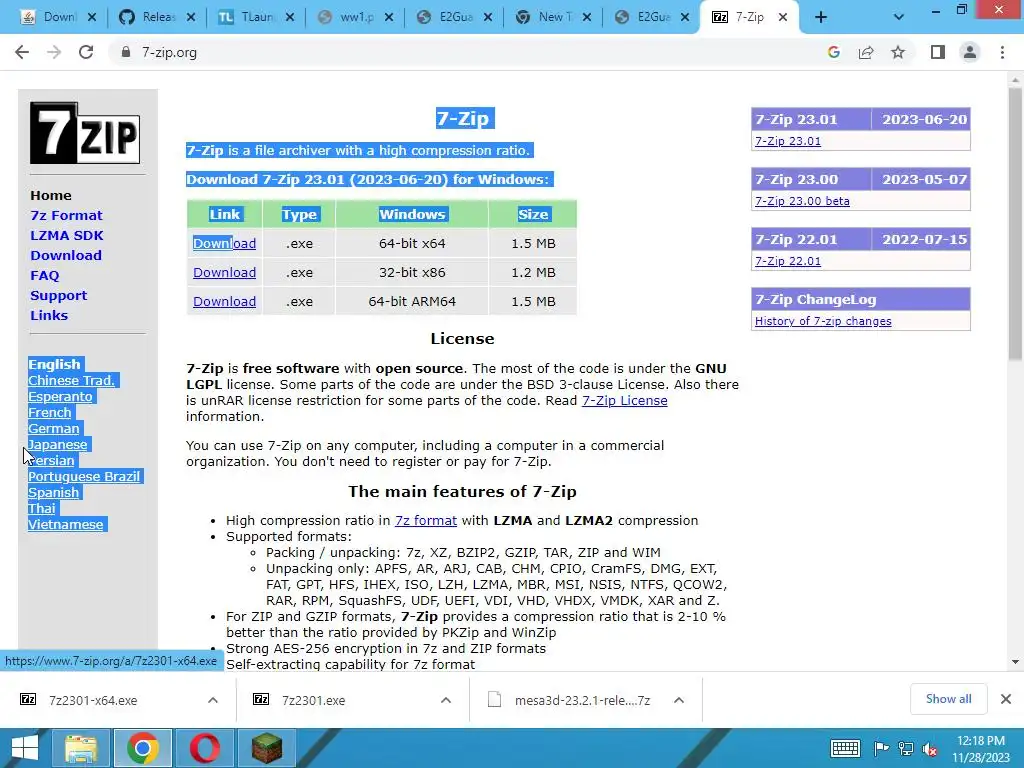Download the 32-bit x86 .exe
This screenshot has height=768, width=1024.
pos(224,272)
